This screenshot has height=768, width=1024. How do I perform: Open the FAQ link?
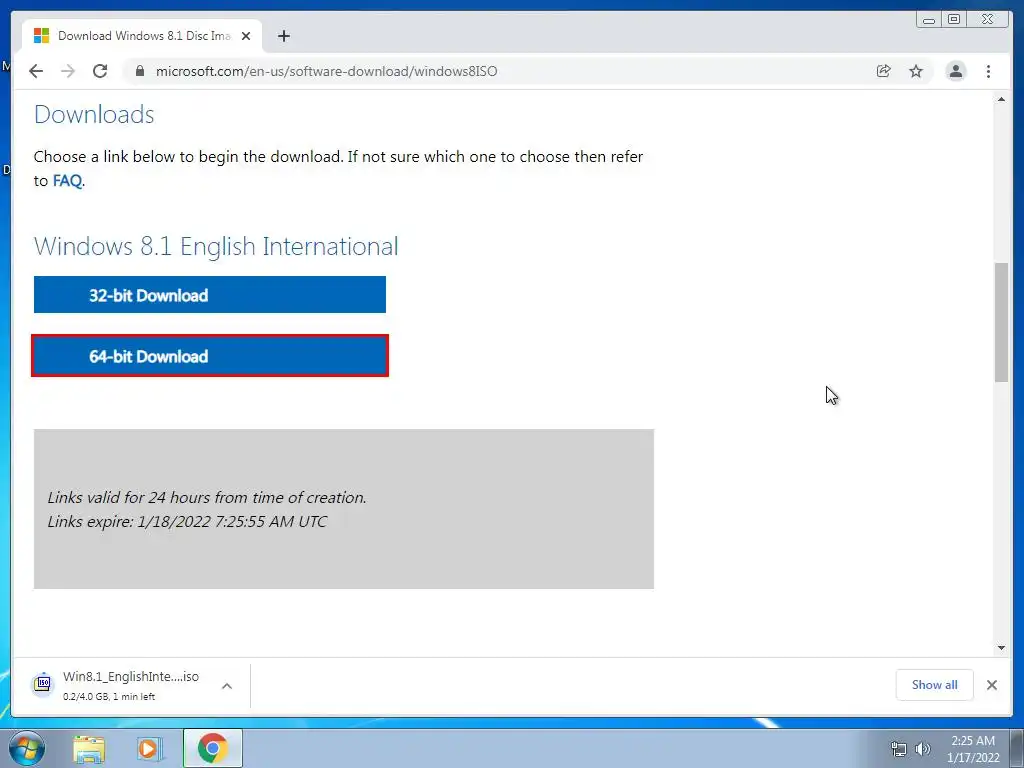(67, 181)
